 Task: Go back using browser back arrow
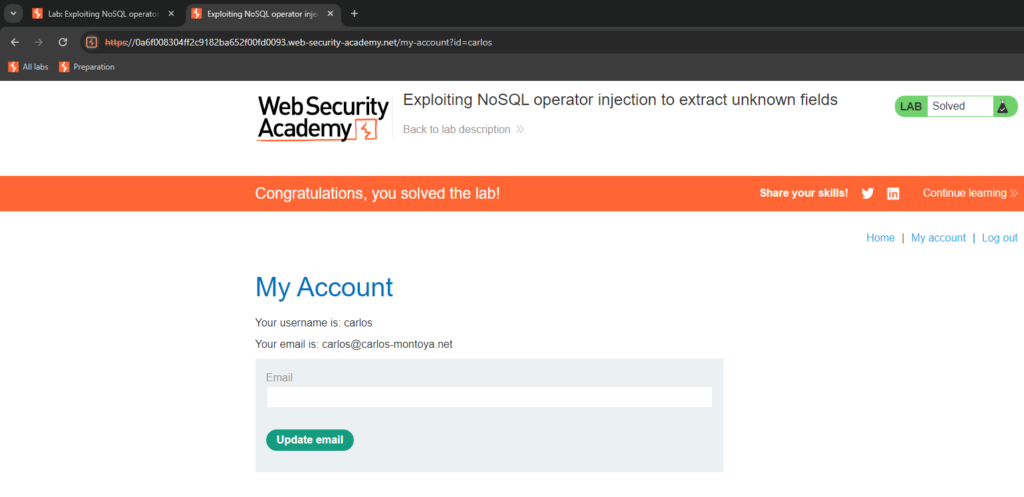point(14,42)
